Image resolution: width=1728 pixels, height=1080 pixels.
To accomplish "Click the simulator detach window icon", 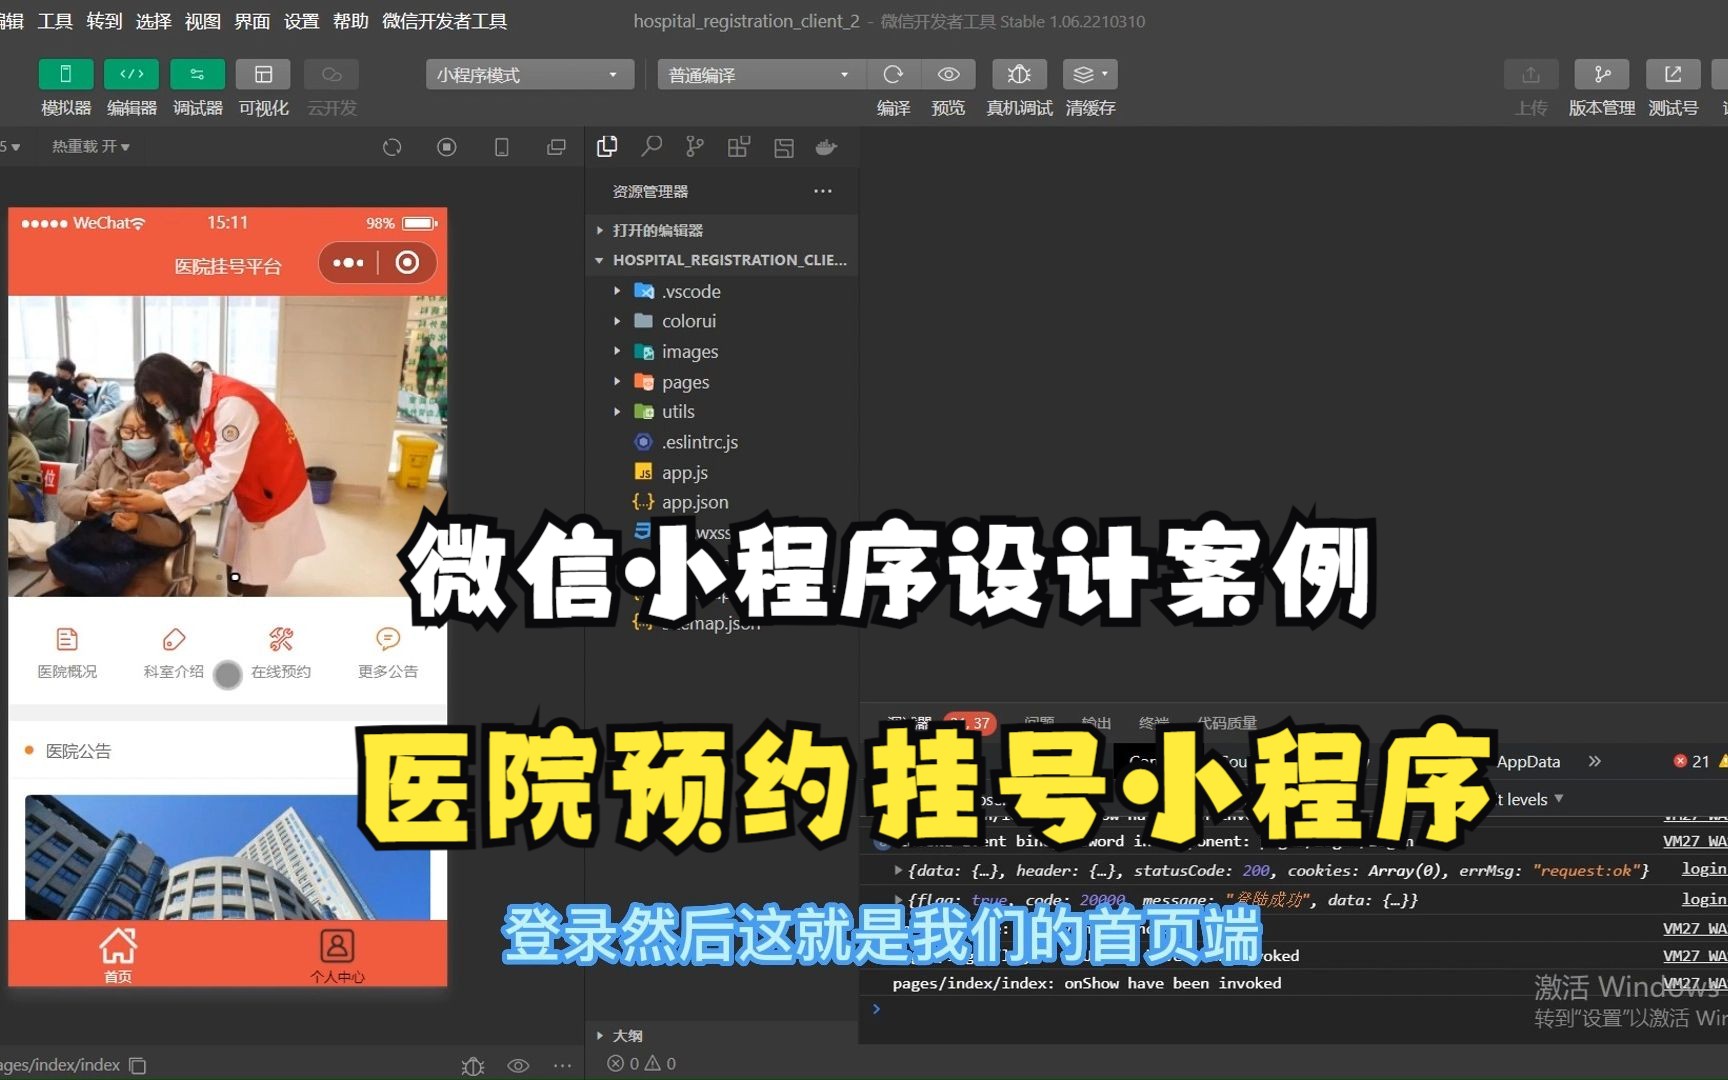I will pos(556,147).
